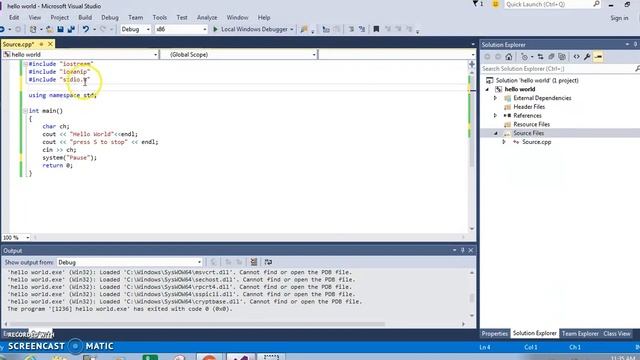
Task: Click the New Project toolbar icon
Action: tap(33, 29)
